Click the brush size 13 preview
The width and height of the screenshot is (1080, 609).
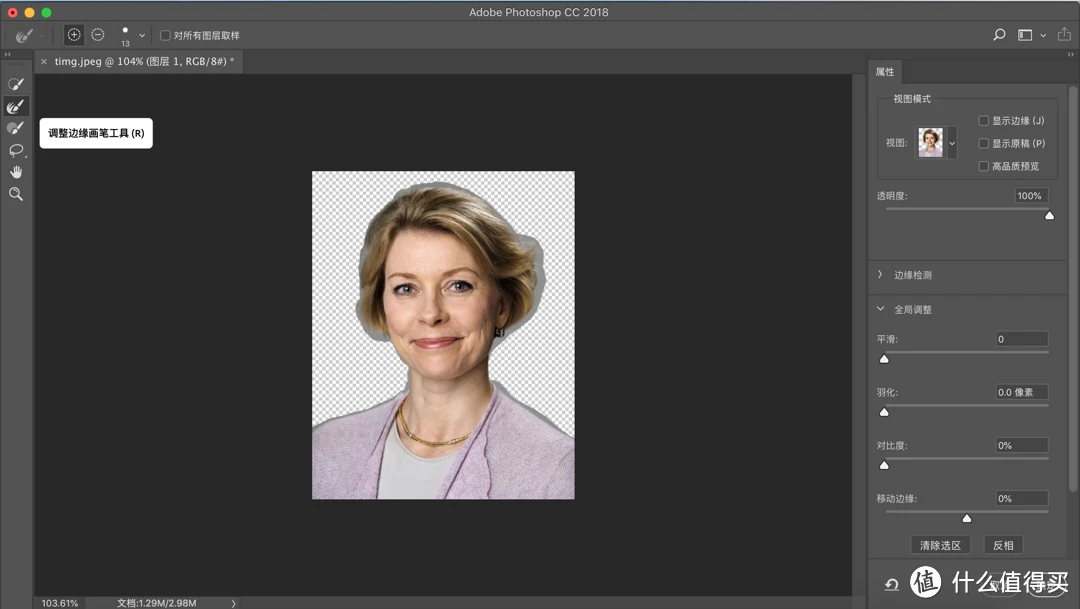click(x=125, y=35)
